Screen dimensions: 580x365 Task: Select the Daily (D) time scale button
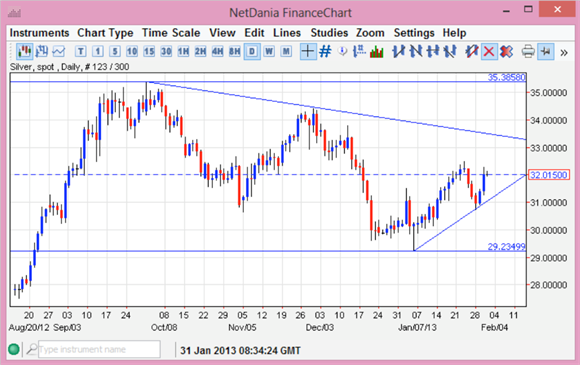252,51
